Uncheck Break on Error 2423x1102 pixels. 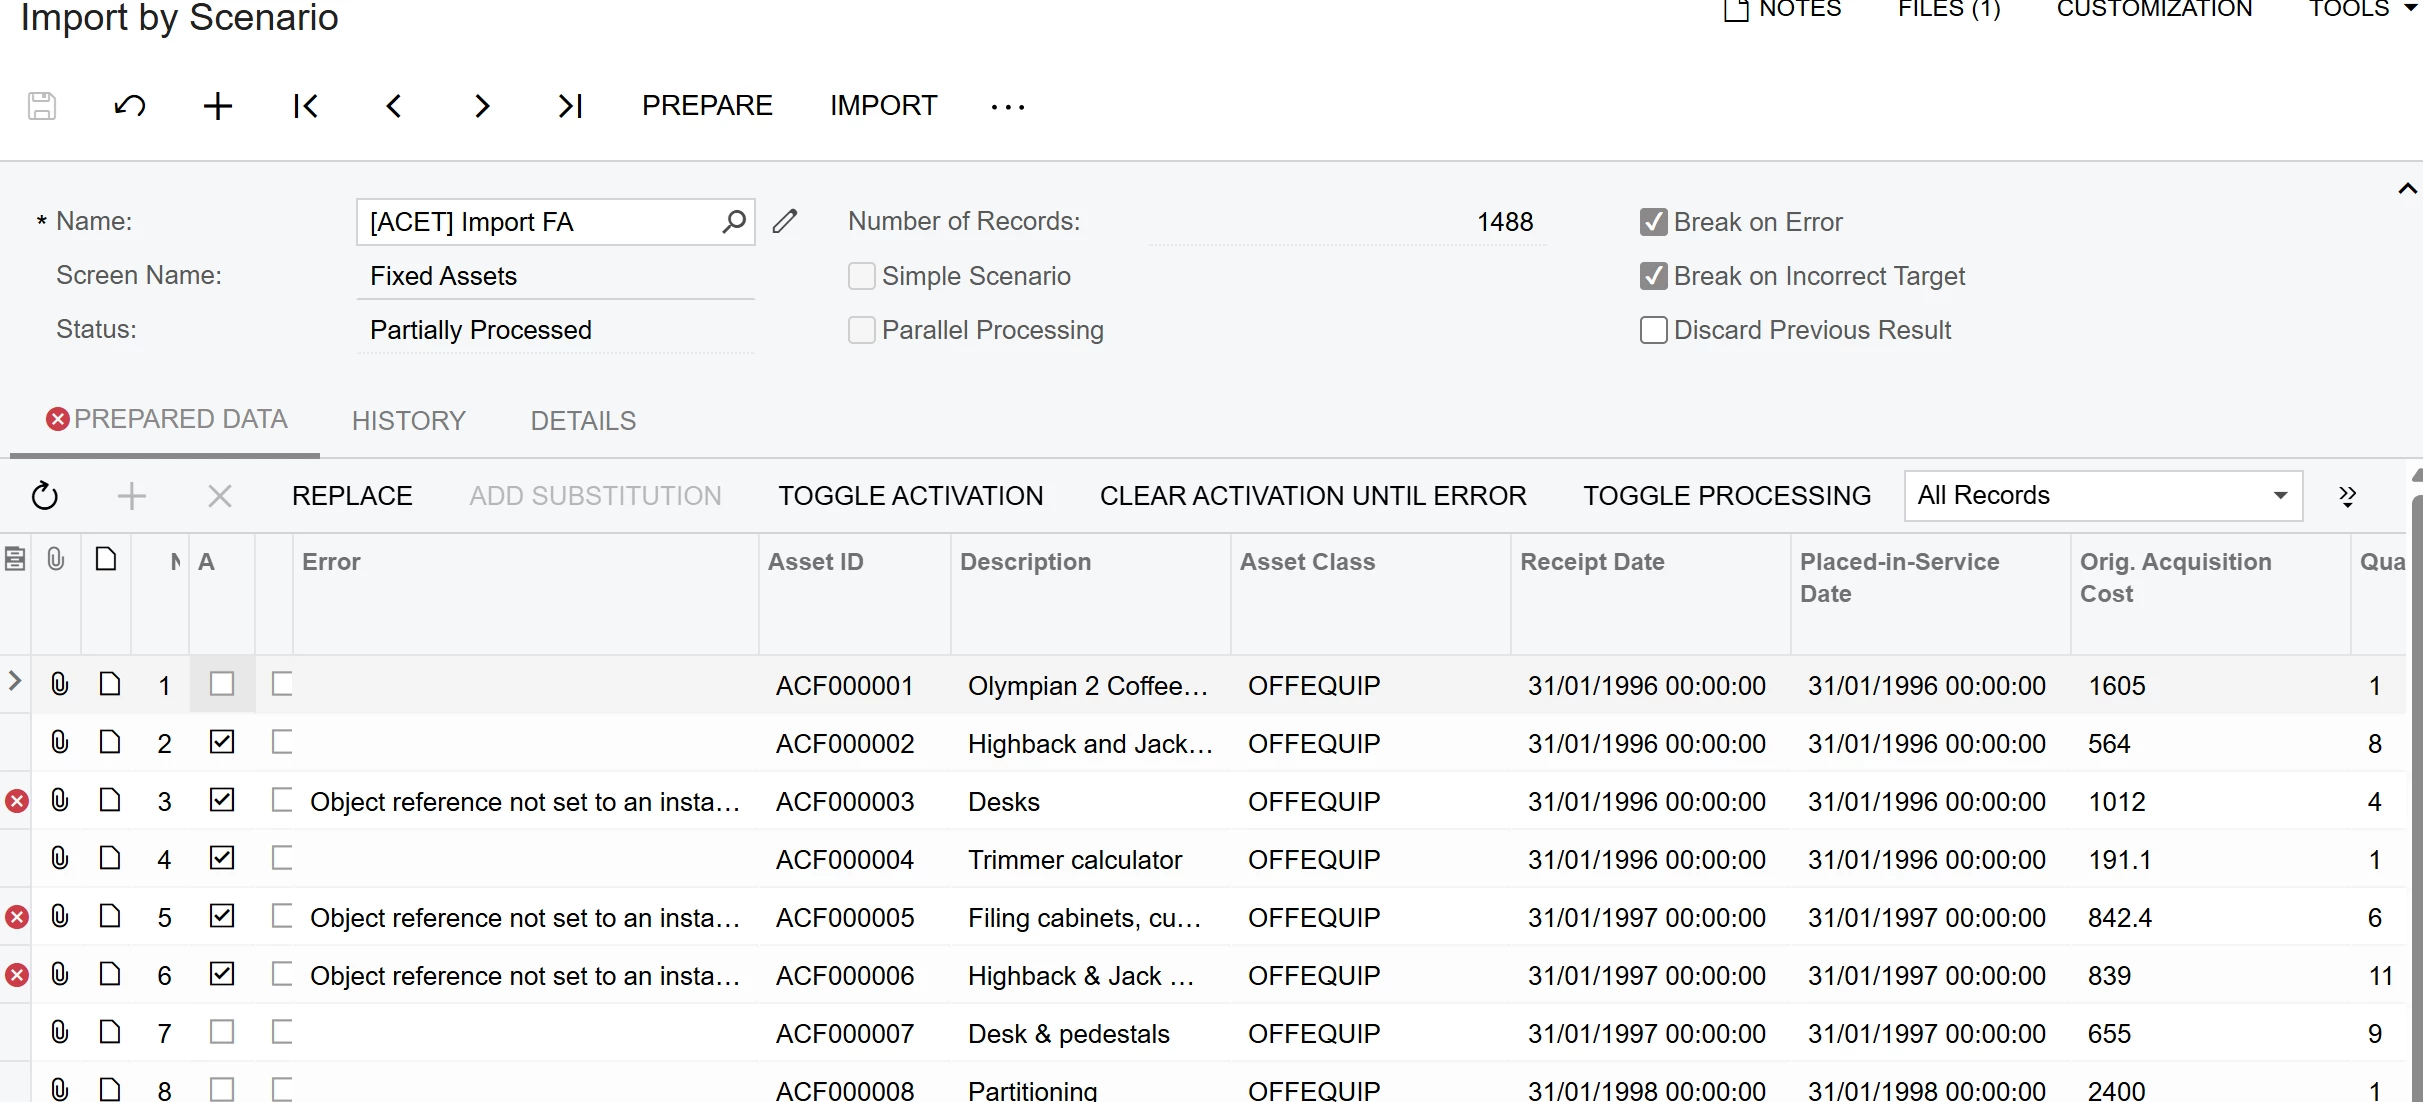(1654, 222)
